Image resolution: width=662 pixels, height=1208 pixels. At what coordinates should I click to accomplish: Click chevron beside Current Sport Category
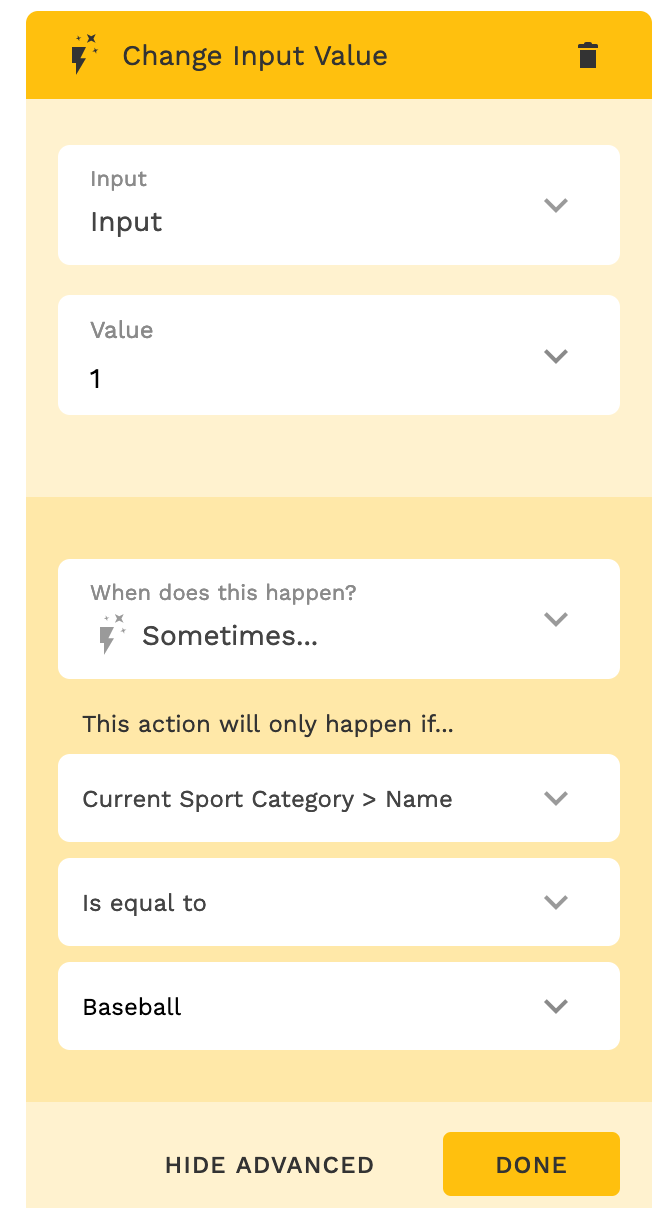555,798
